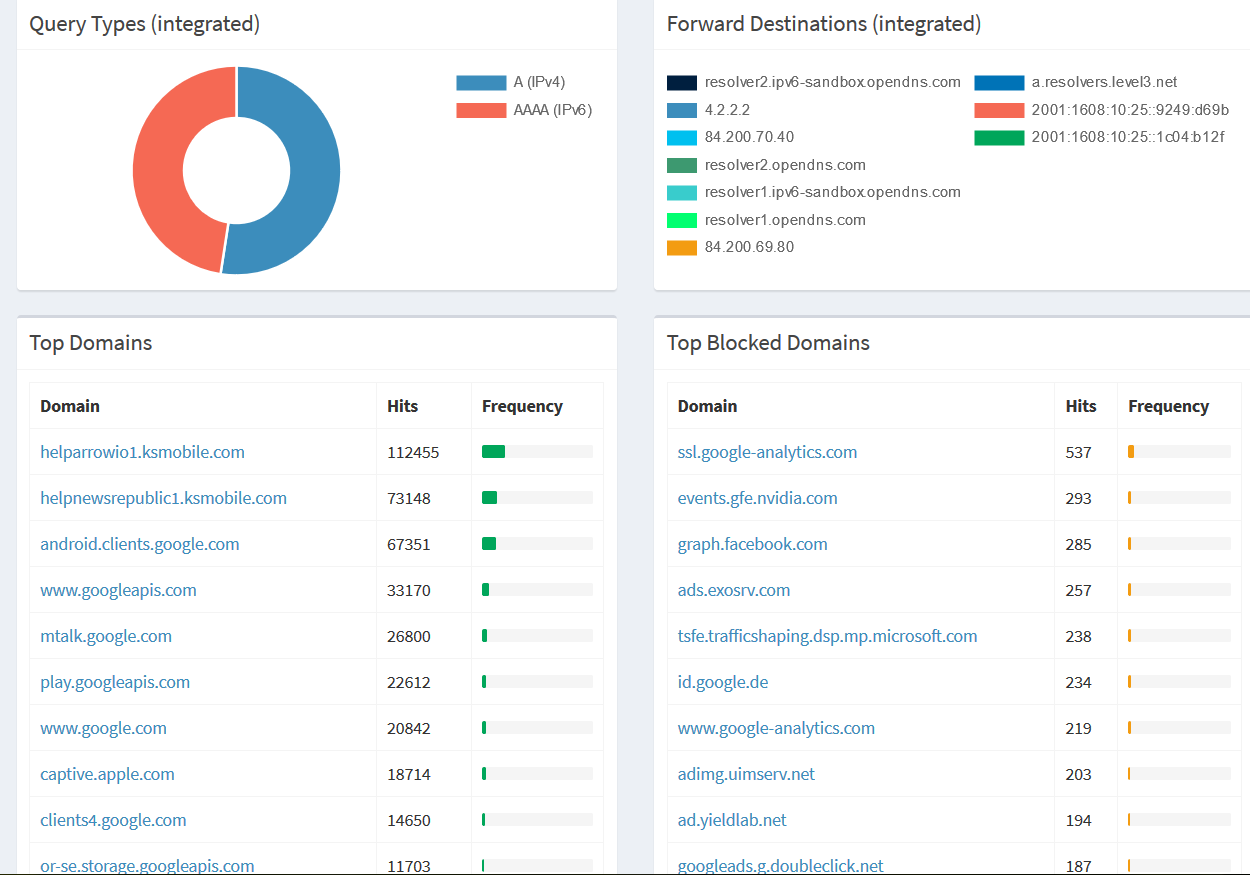The width and height of the screenshot is (1250, 875).
Task: Click the resolver2.opendns.com legend color box
Action: pos(681,164)
